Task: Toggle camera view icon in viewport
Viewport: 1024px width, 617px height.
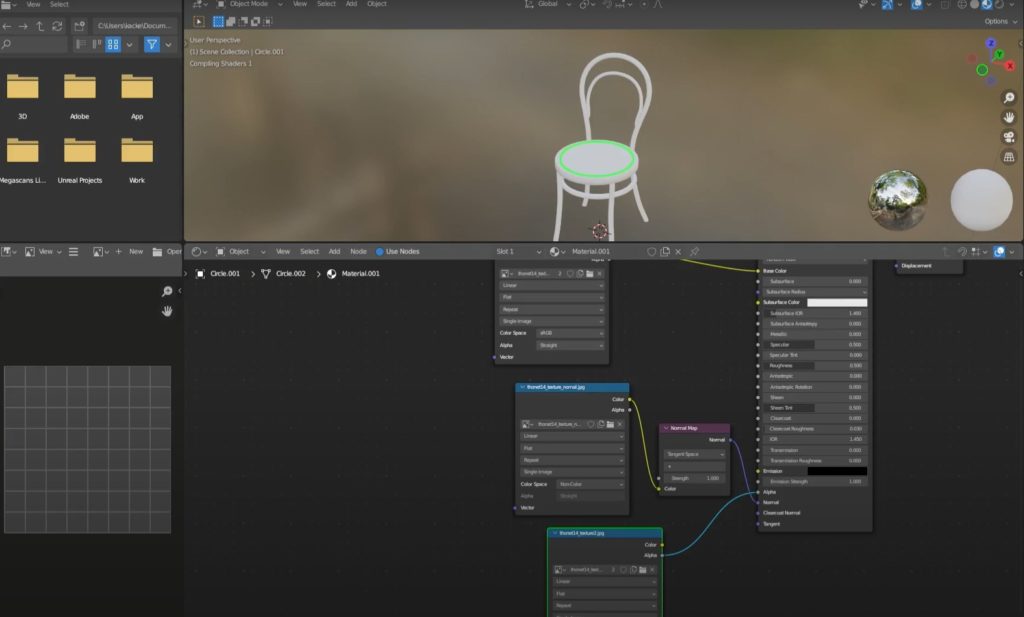Action: click(x=1009, y=138)
